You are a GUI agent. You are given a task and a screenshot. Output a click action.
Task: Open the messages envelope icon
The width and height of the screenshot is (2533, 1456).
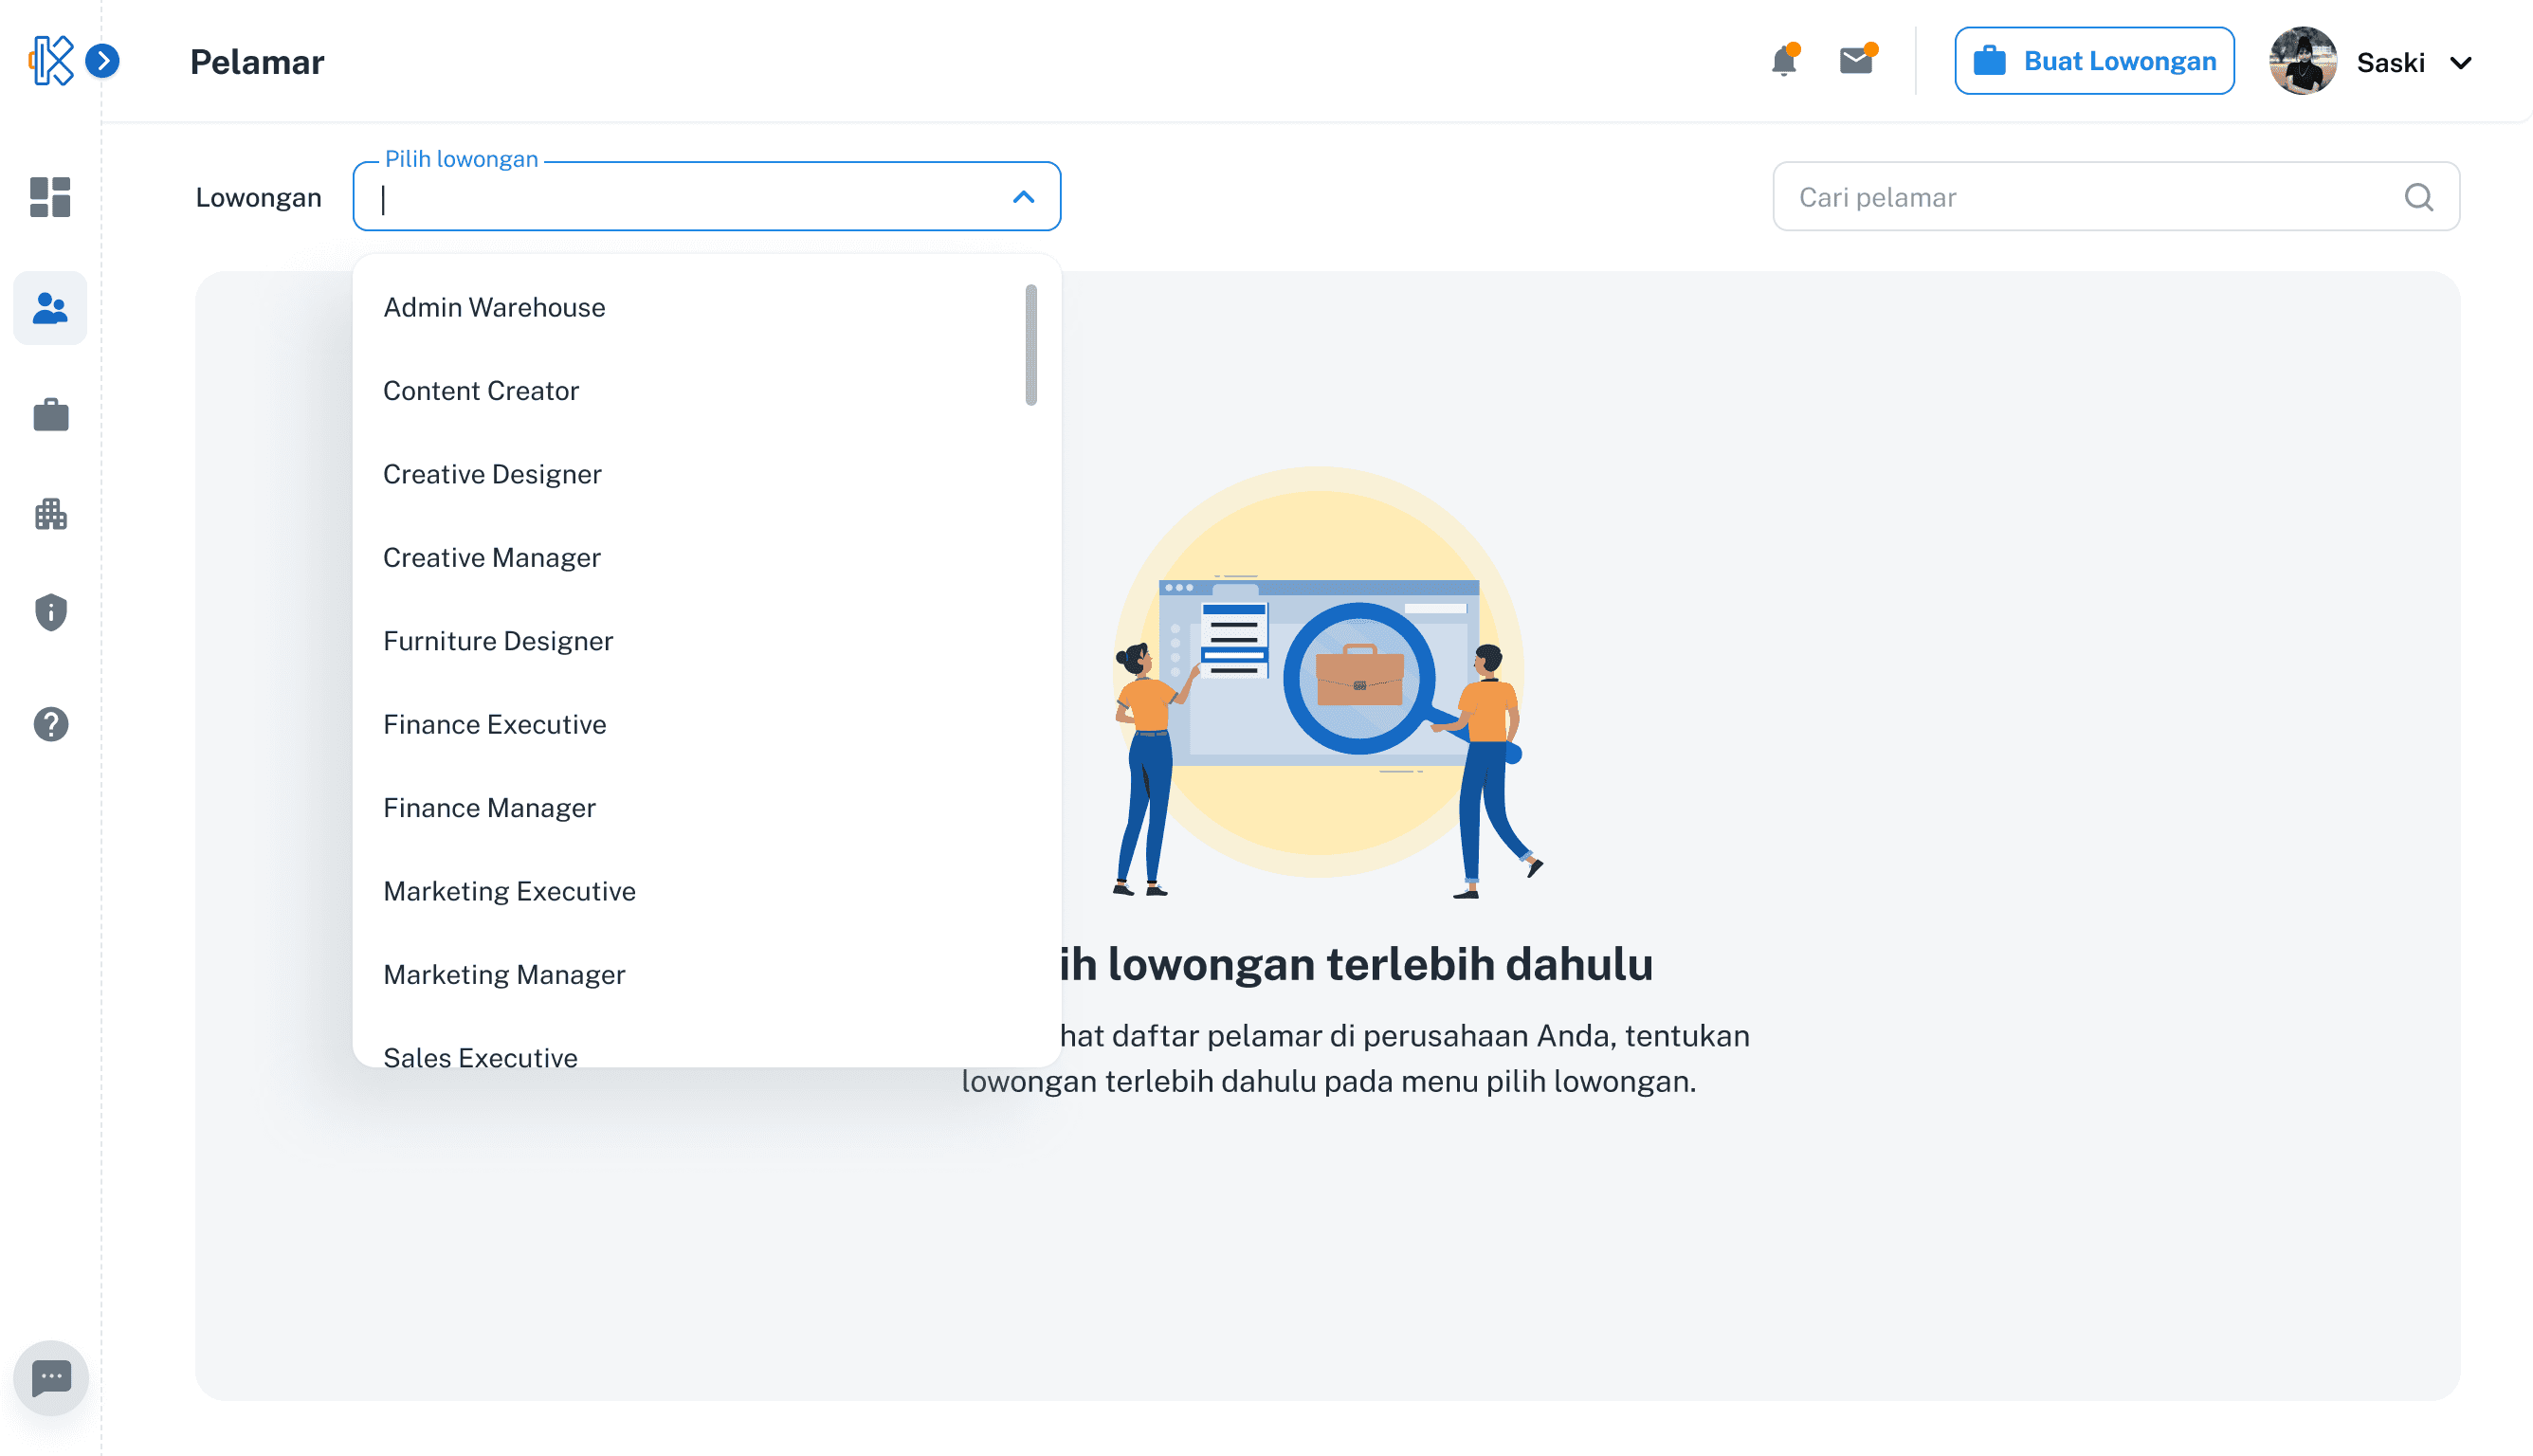point(1855,61)
